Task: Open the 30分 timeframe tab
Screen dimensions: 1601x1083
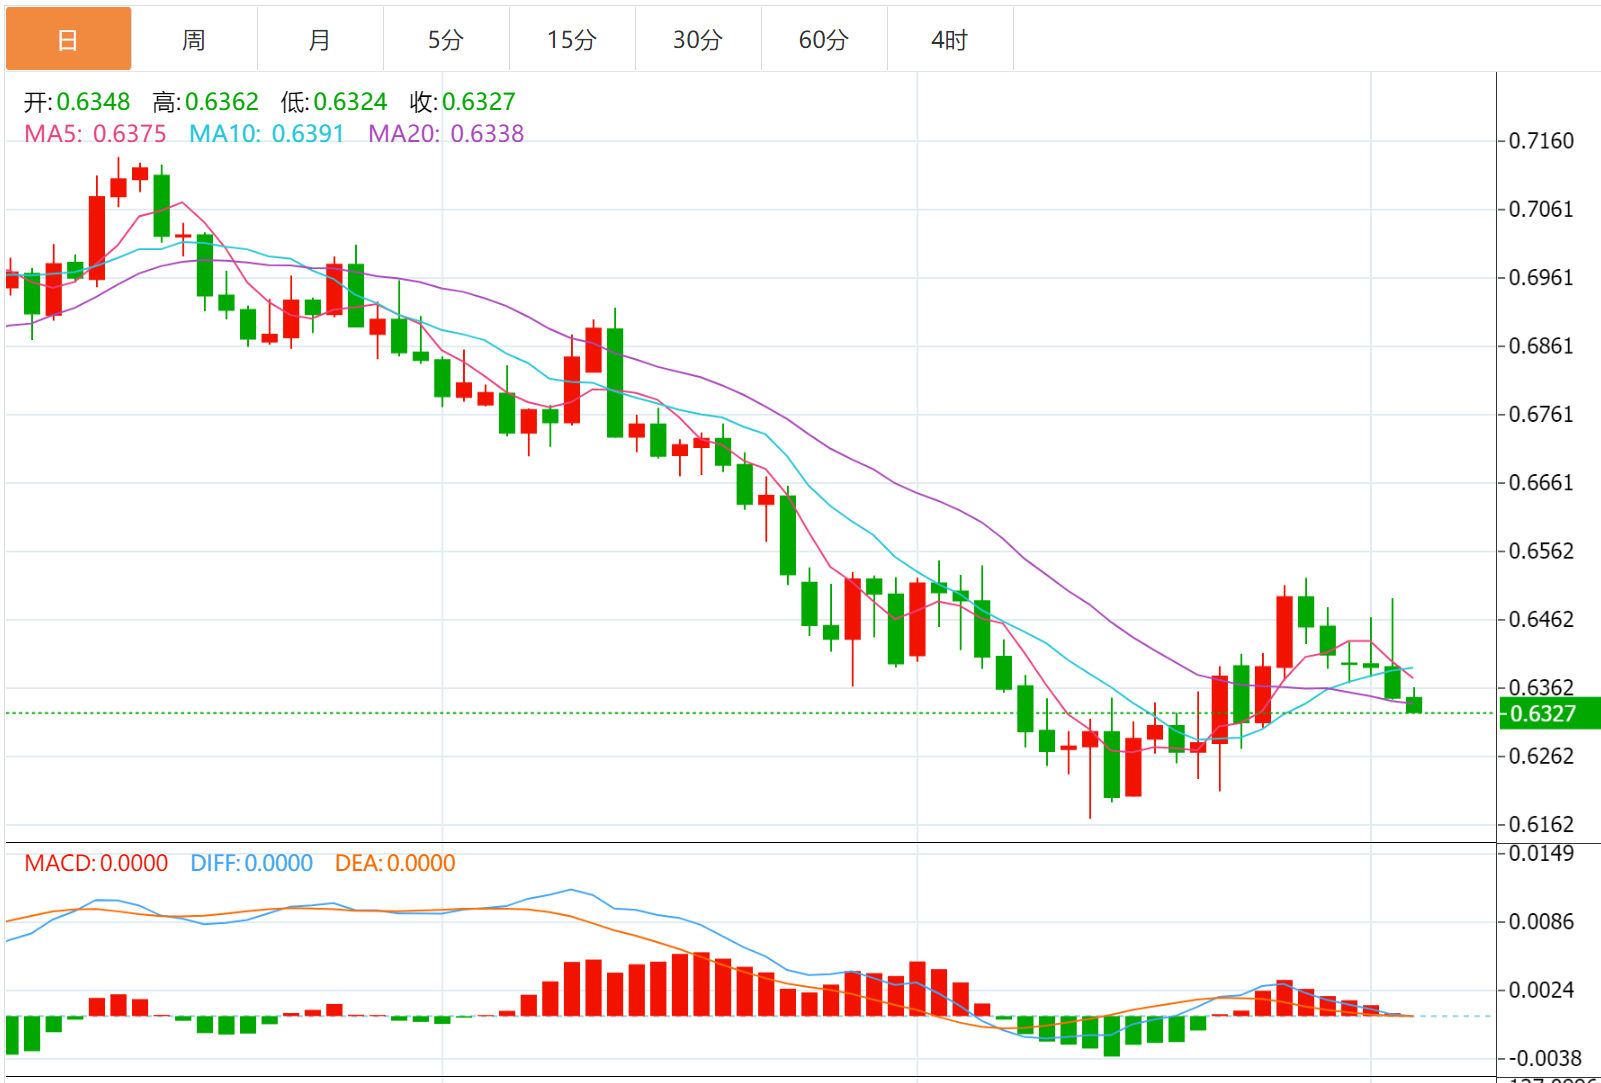Action: 698,40
